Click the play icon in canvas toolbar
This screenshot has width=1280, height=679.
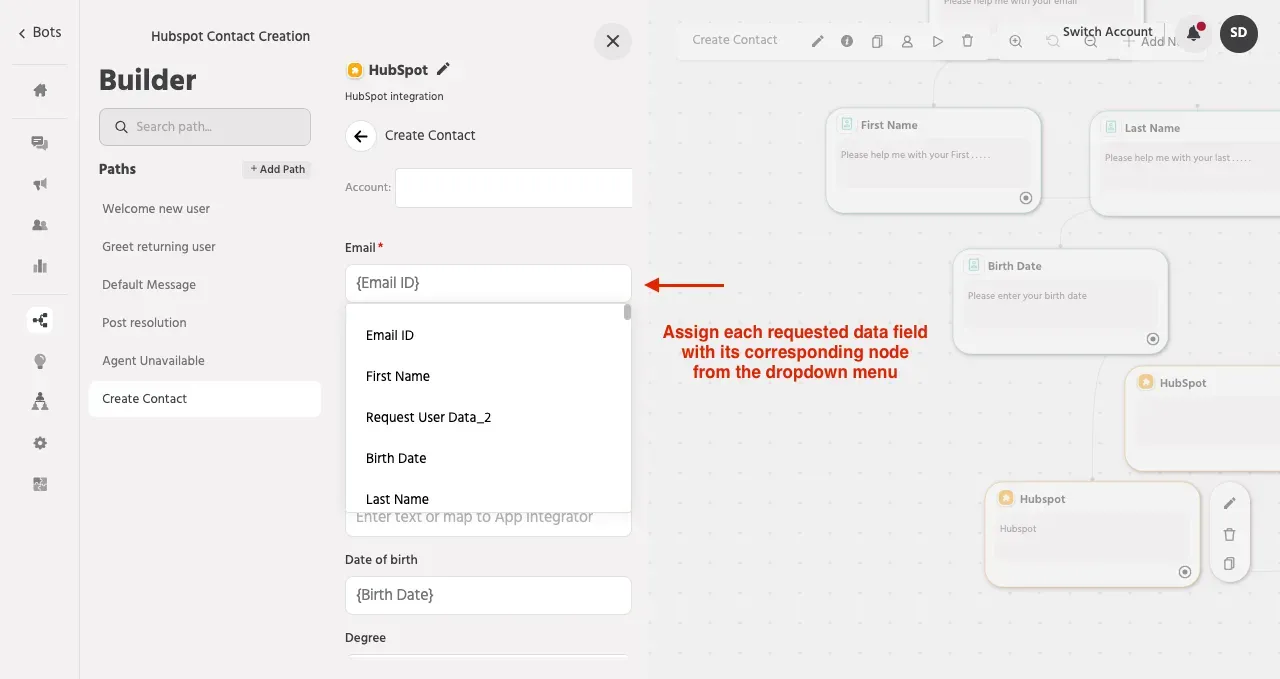point(937,41)
